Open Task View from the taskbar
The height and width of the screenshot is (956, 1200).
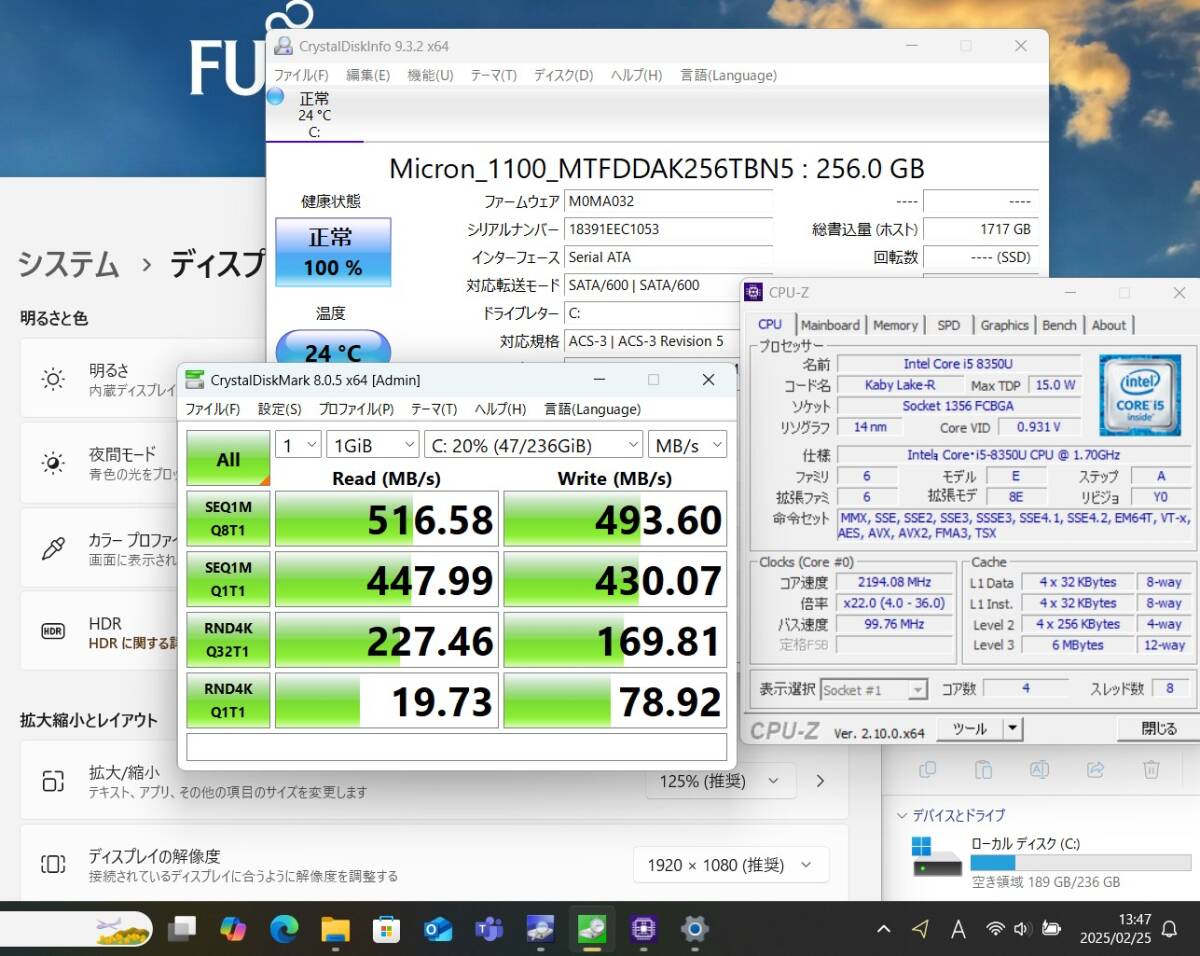tap(182, 929)
